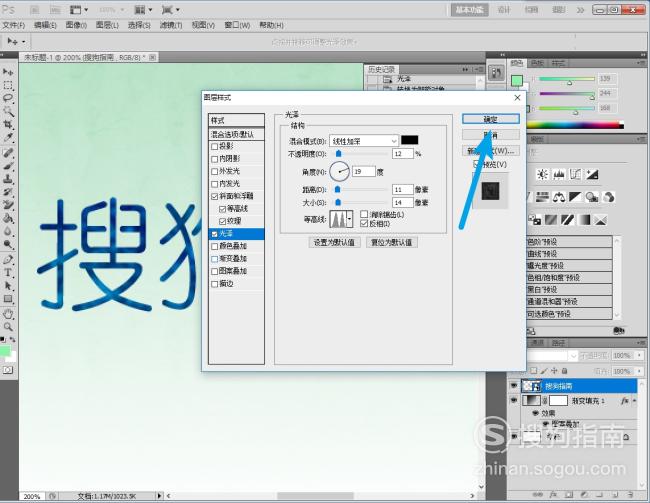Select the Zoom magnifier tool
The width and height of the screenshot is (650, 503).
pos(8,327)
